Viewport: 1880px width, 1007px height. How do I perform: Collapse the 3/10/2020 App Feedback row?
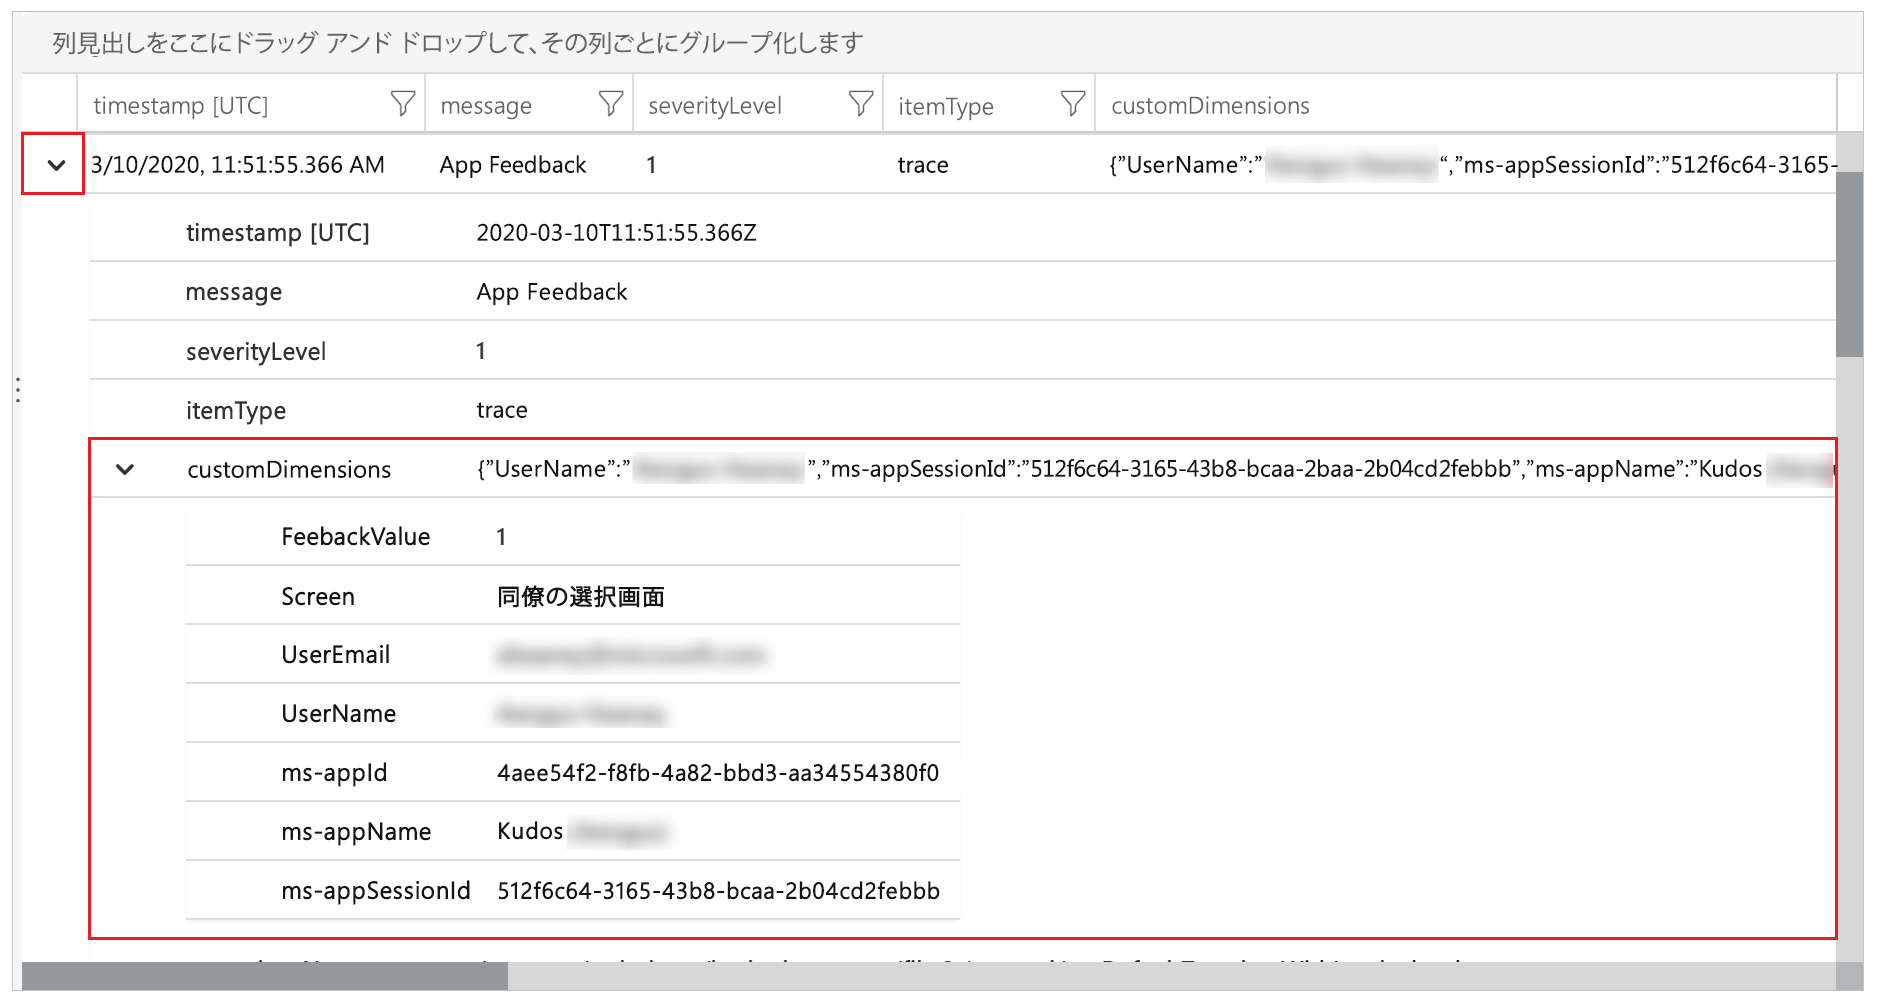[x=56, y=165]
